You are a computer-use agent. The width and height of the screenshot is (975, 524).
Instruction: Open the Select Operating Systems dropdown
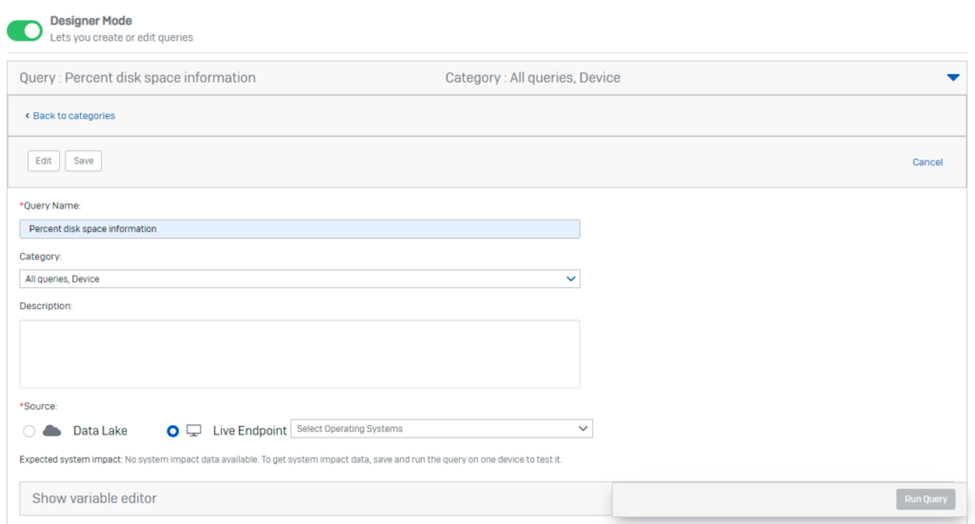point(441,429)
